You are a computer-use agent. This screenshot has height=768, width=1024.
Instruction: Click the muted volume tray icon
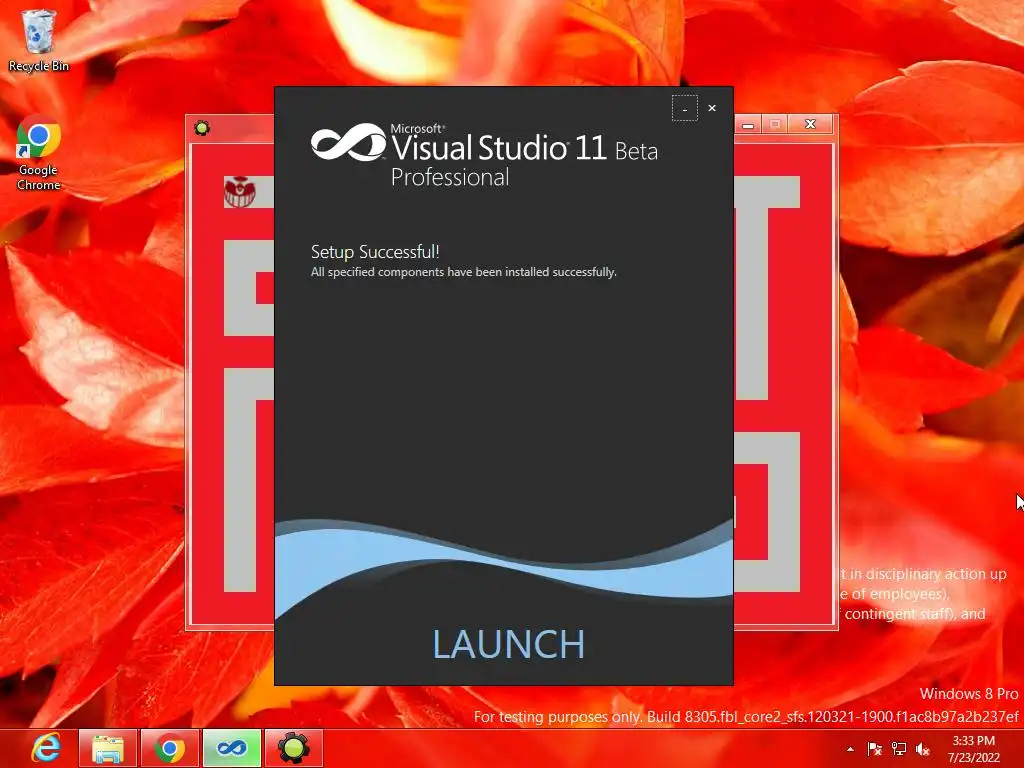pyautogui.click(x=923, y=749)
